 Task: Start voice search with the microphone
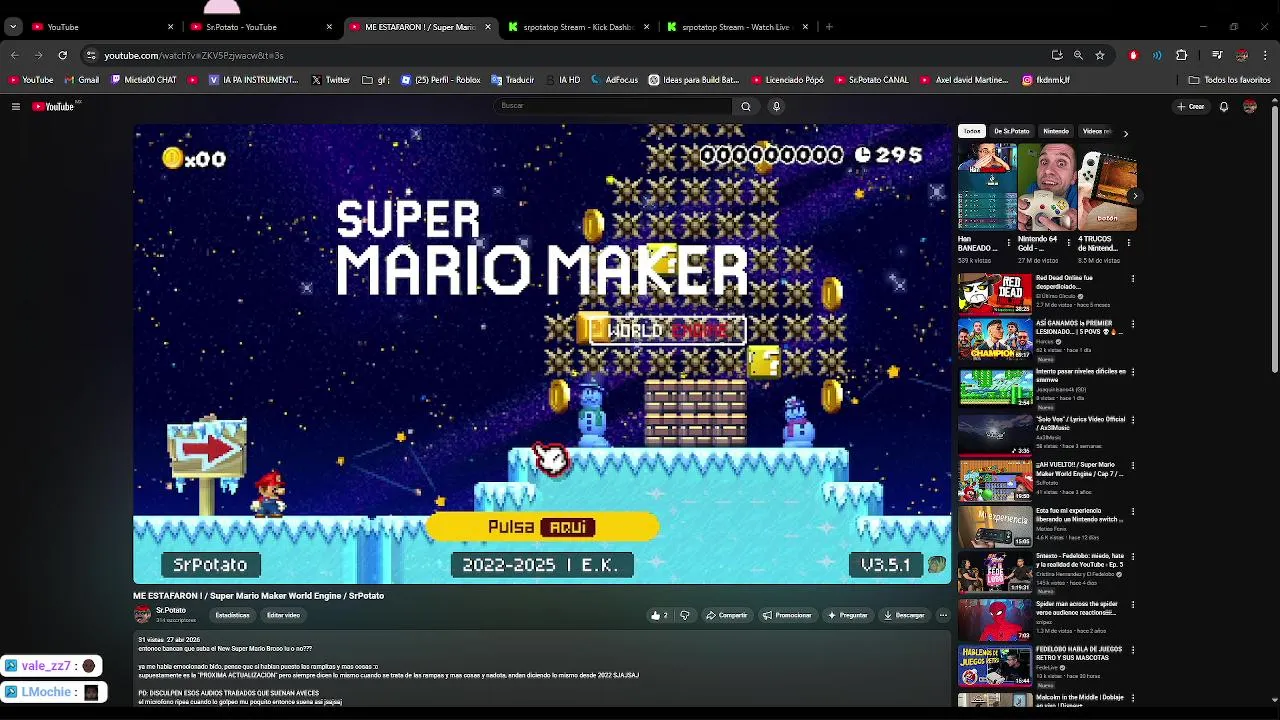click(776, 106)
